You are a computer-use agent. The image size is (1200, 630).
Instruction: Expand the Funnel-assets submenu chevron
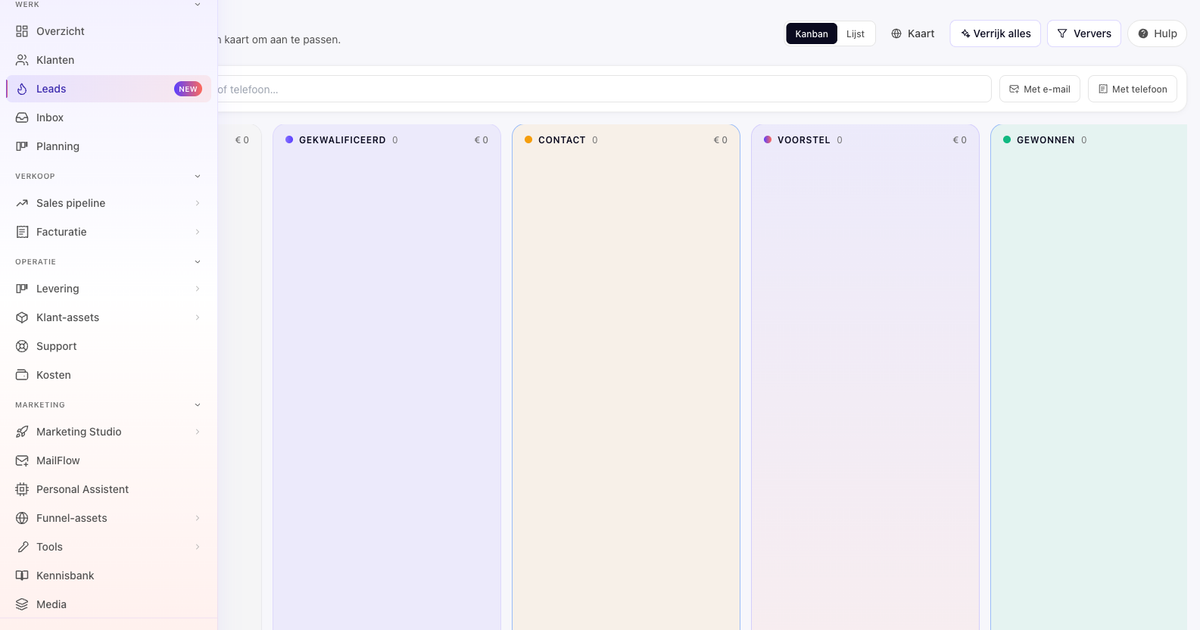pos(197,518)
